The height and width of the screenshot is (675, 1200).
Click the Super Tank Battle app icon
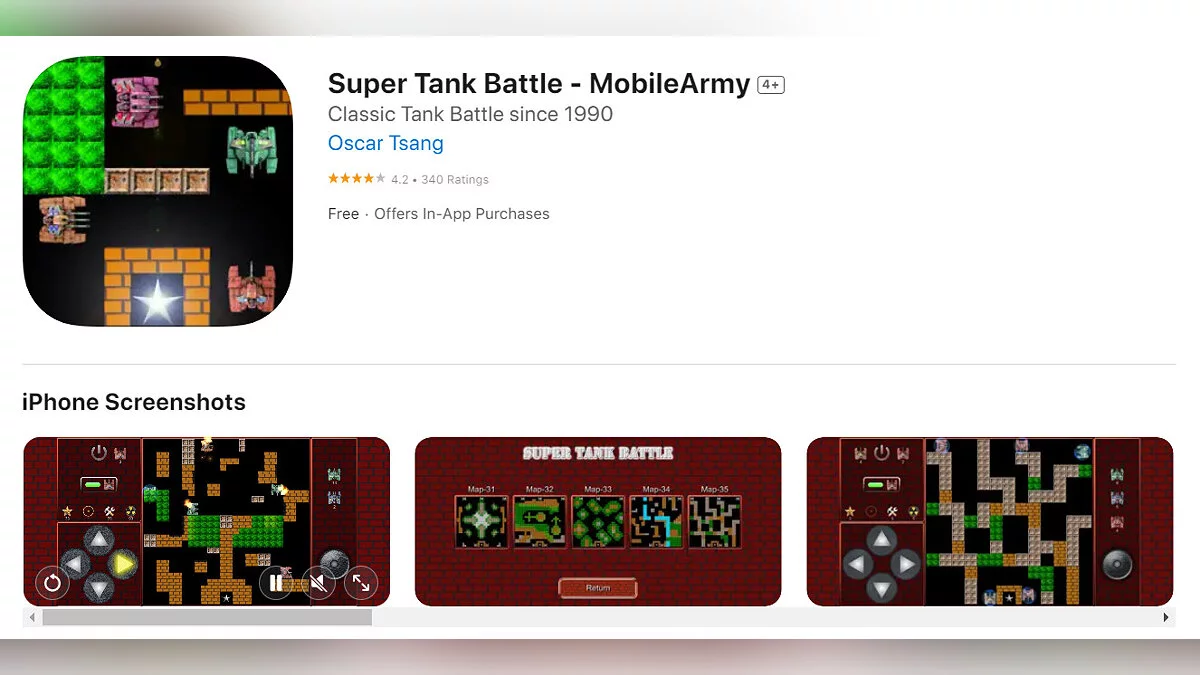click(x=158, y=191)
